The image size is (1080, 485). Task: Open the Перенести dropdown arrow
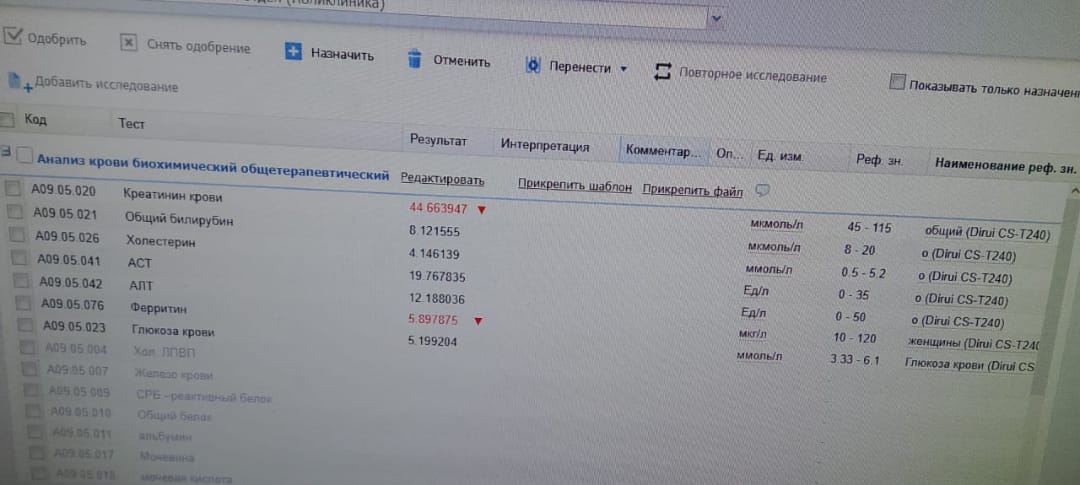[624, 69]
